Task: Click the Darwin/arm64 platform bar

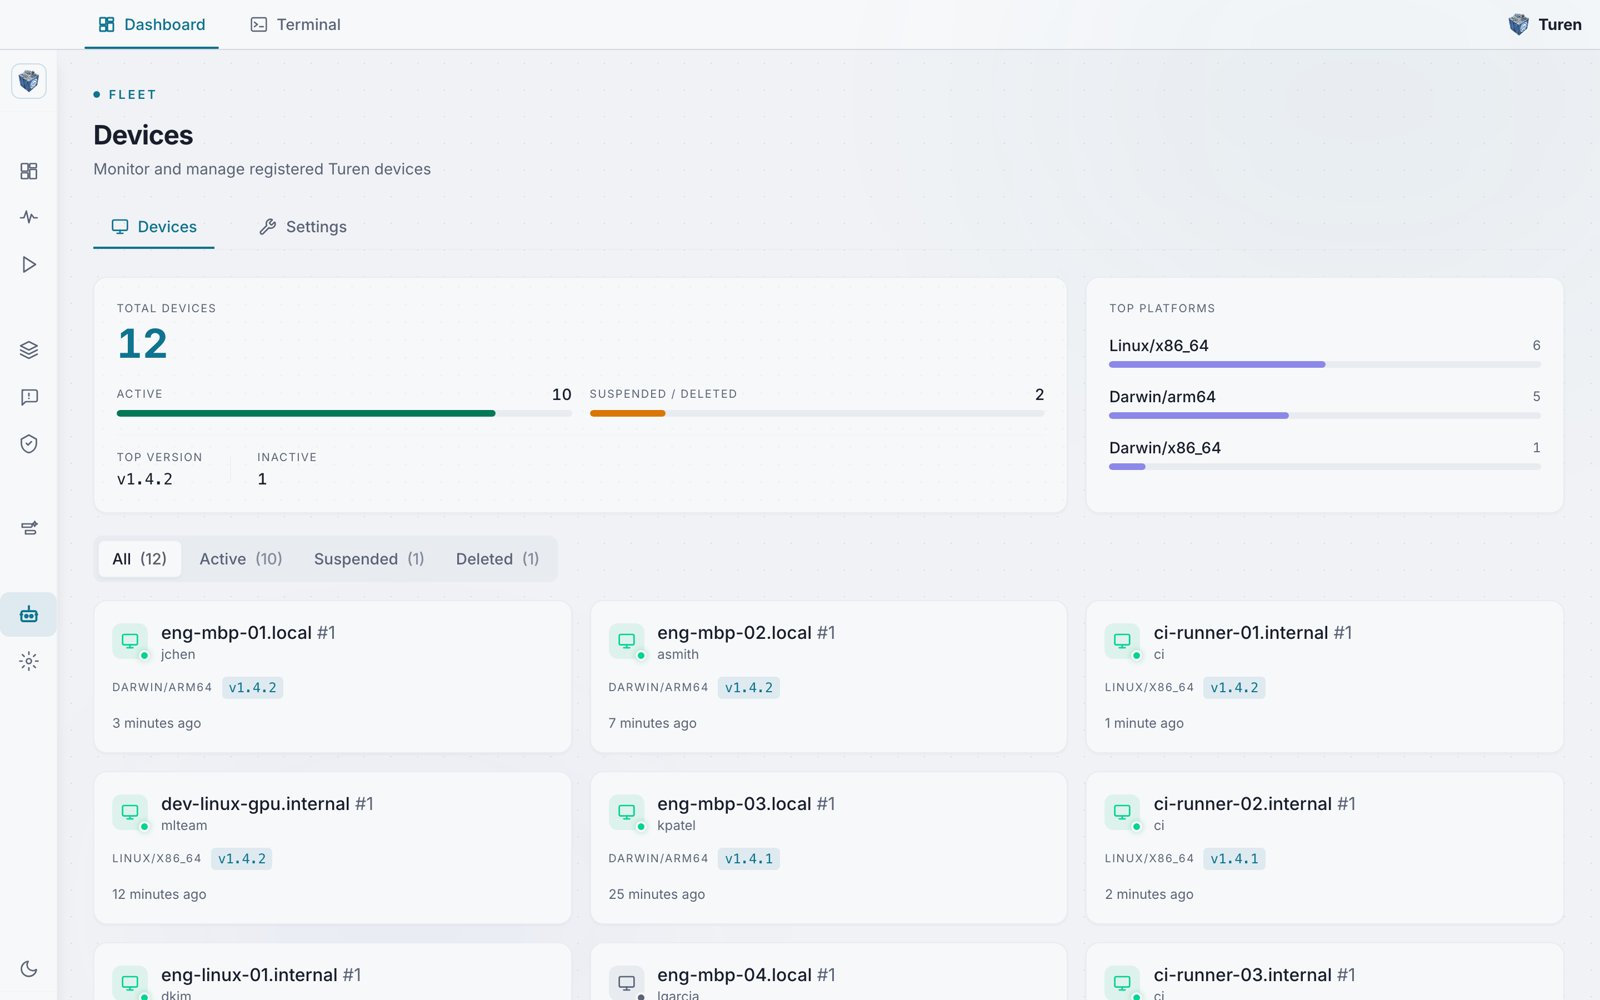Action: coord(1199,415)
